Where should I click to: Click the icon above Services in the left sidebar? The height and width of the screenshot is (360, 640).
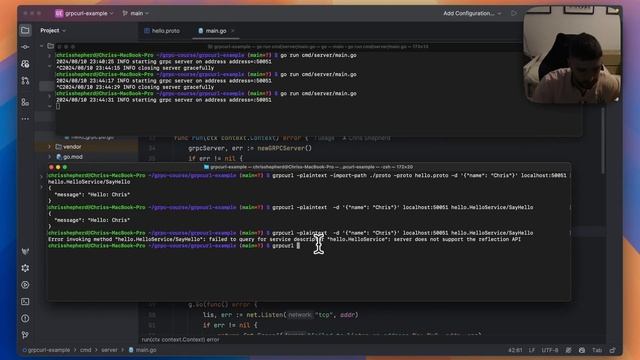[25, 251]
